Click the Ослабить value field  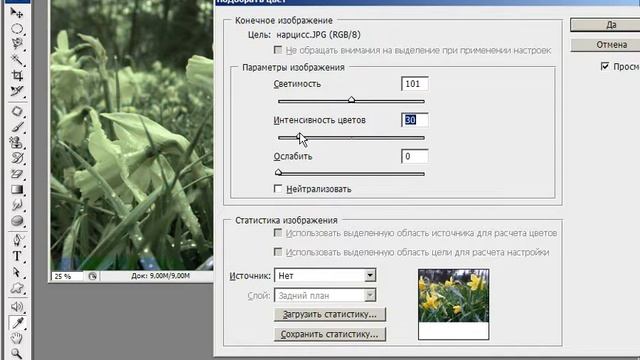tap(415, 156)
